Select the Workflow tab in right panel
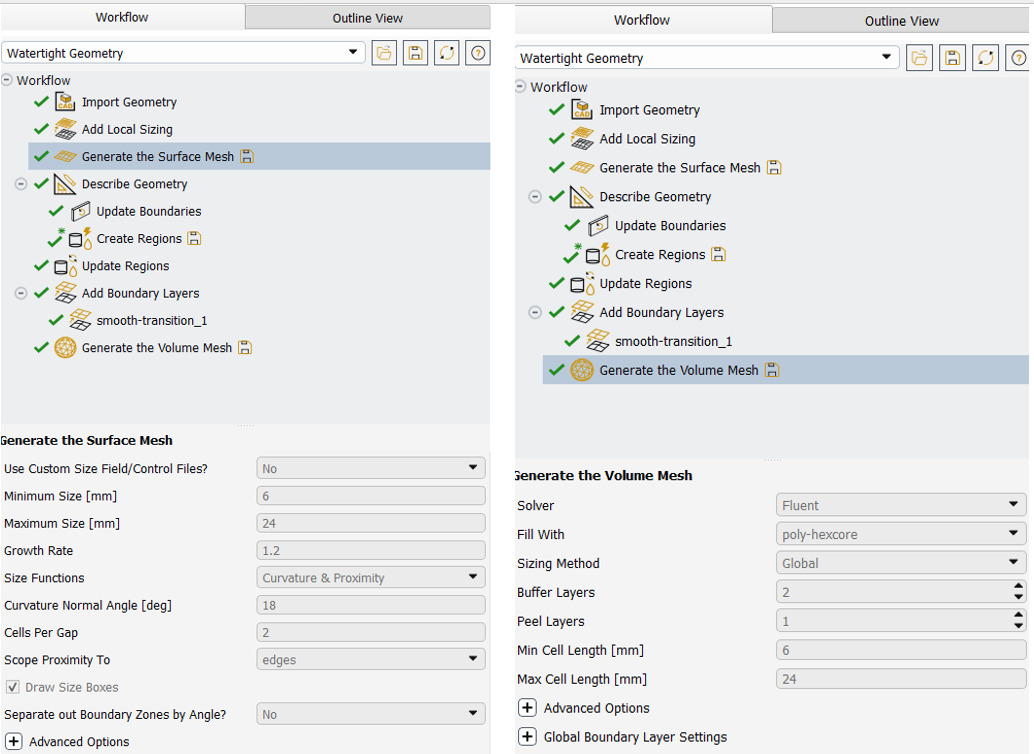 pos(642,20)
